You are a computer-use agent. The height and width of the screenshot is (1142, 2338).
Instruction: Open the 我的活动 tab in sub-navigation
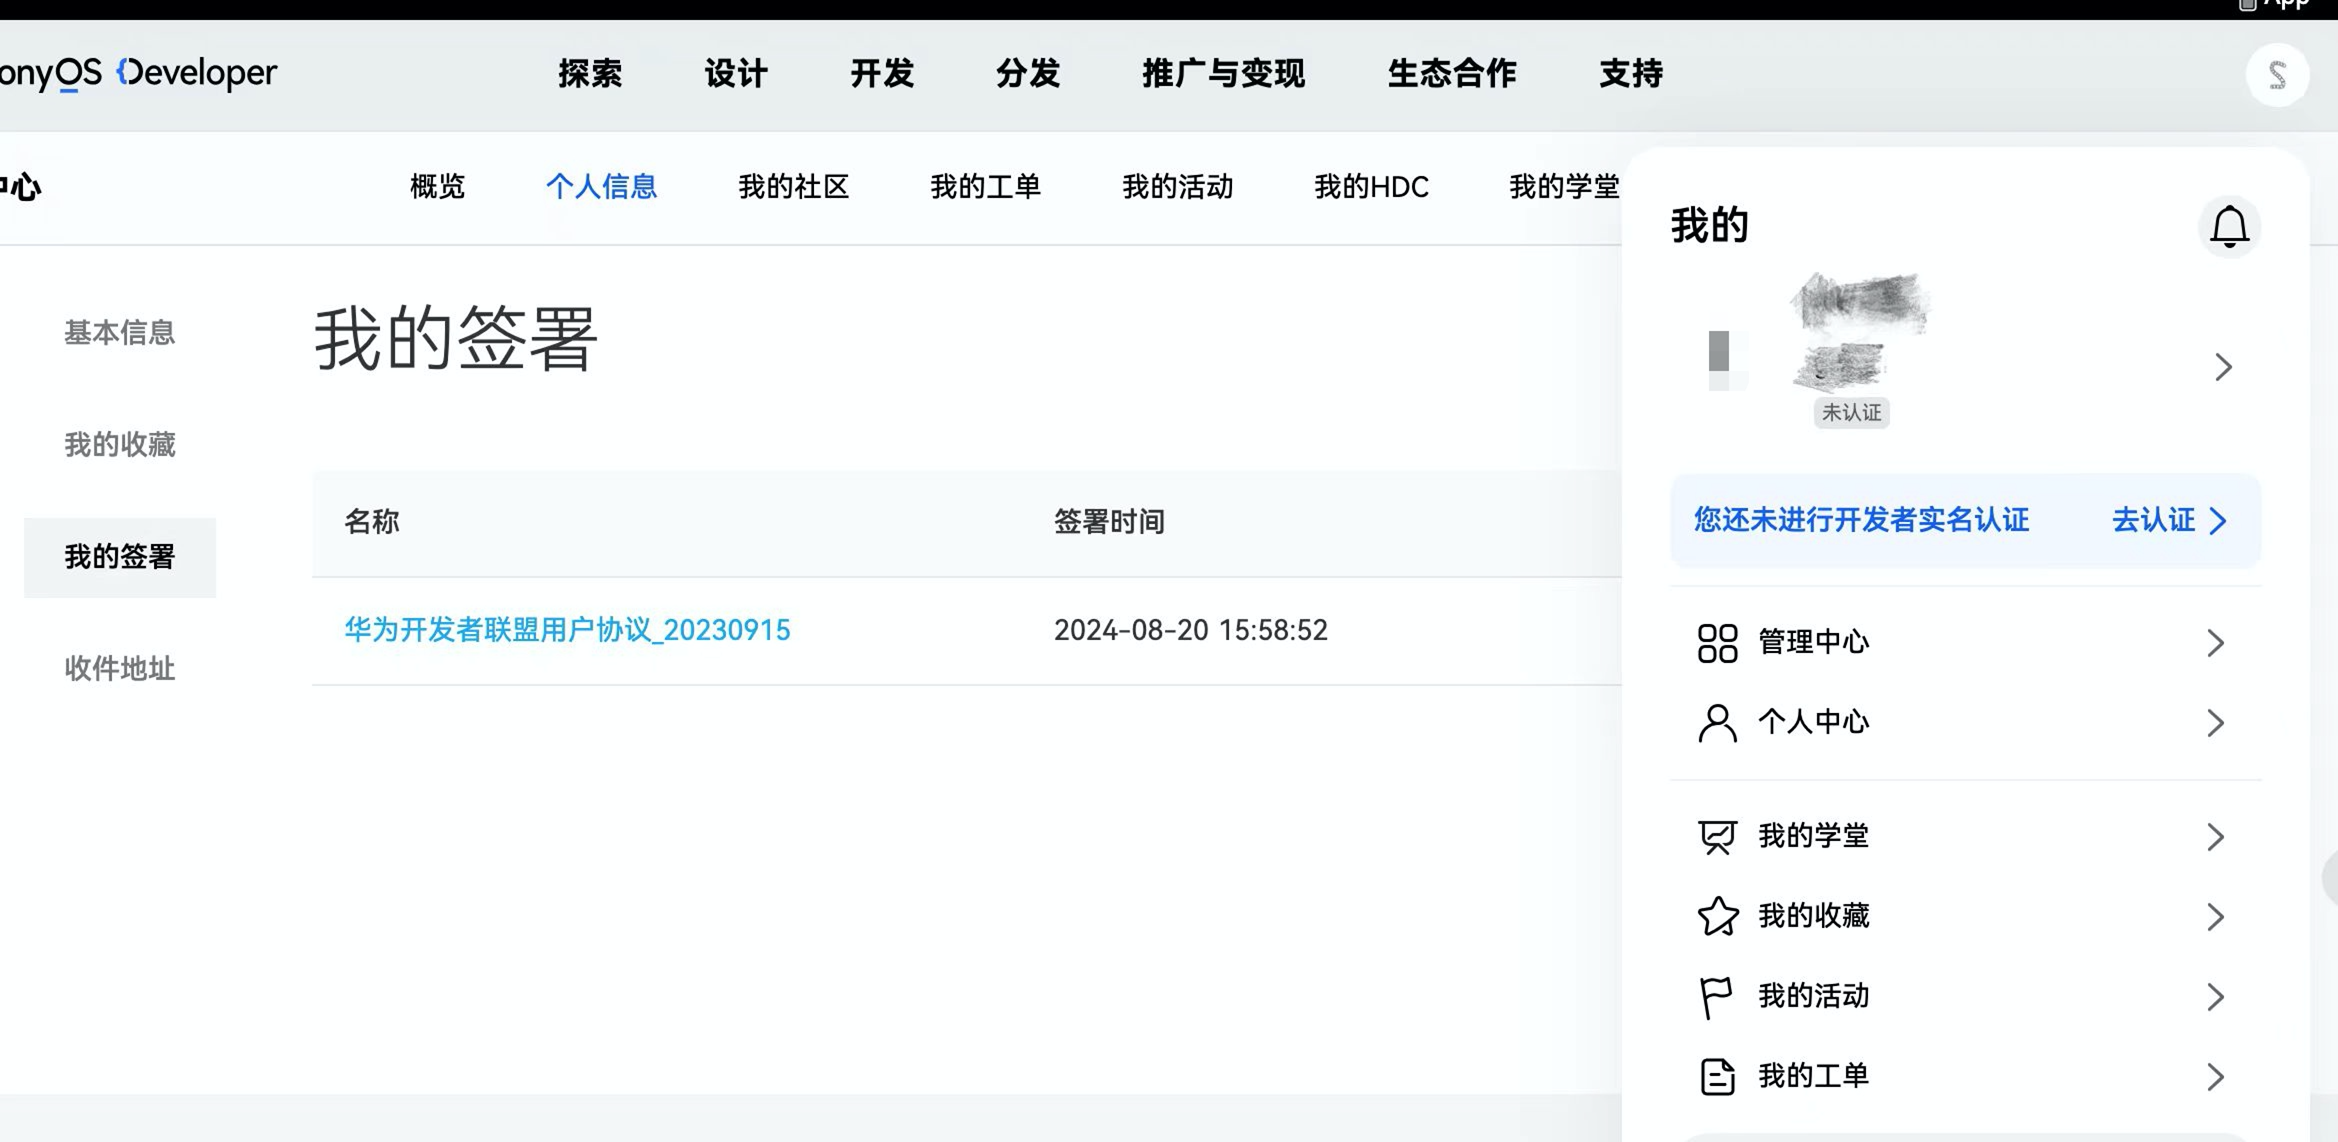pyautogui.click(x=1178, y=187)
